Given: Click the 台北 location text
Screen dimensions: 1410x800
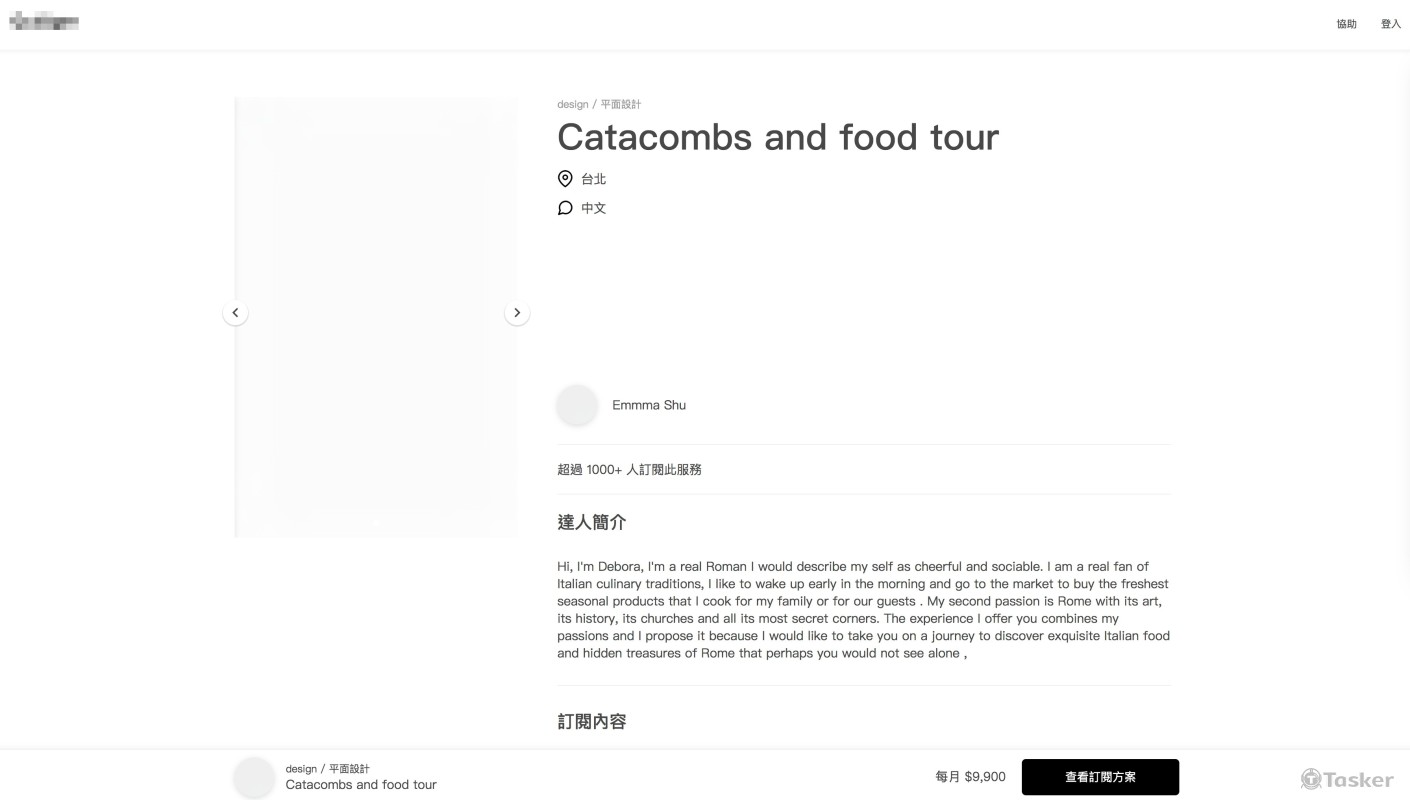Looking at the screenshot, I should click(x=594, y=179).
